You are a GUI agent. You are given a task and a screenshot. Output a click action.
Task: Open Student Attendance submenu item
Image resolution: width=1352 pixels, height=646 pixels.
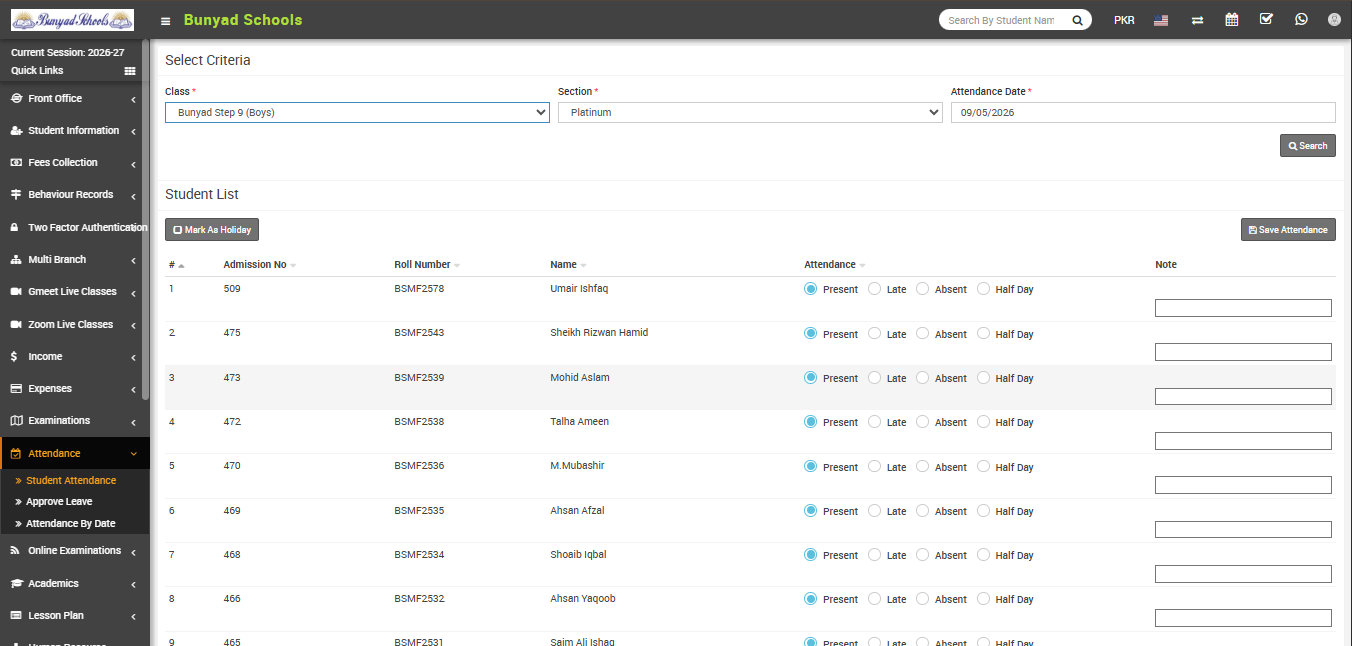(71, 481)
